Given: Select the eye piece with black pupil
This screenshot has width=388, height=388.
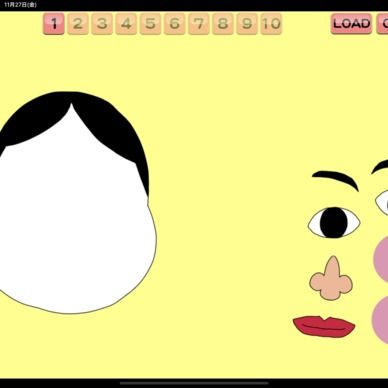Looking at the screenshot, I should click(x=334, y=223).
